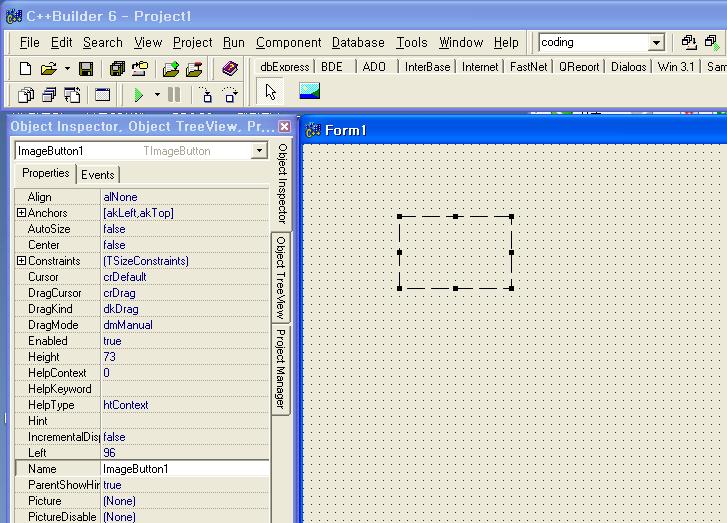
Task: Click the Save floppy disk icon
Action: point(86,69)
